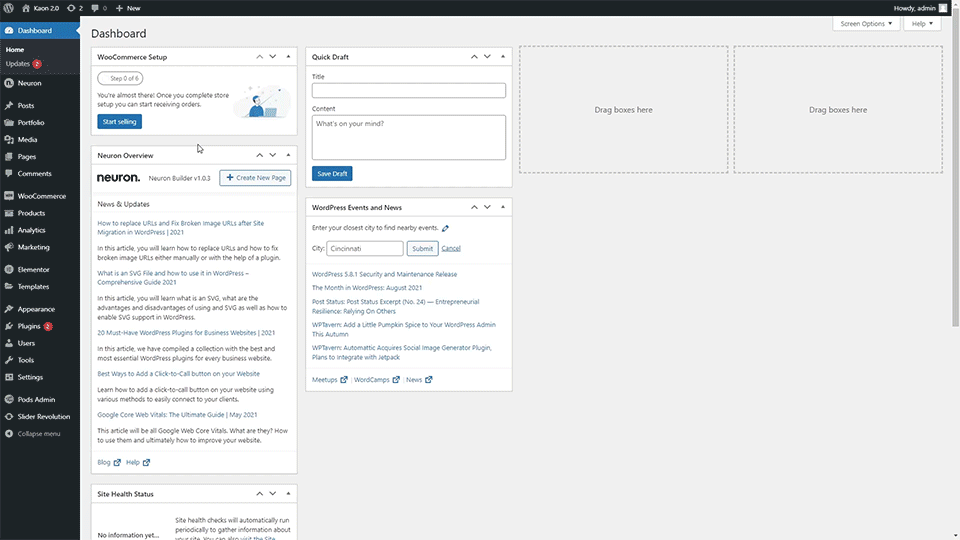Image resolution: width=960 pixels, height=540 pixels.
Task: Move Neuron Overview box up
Action: [260, 156]
